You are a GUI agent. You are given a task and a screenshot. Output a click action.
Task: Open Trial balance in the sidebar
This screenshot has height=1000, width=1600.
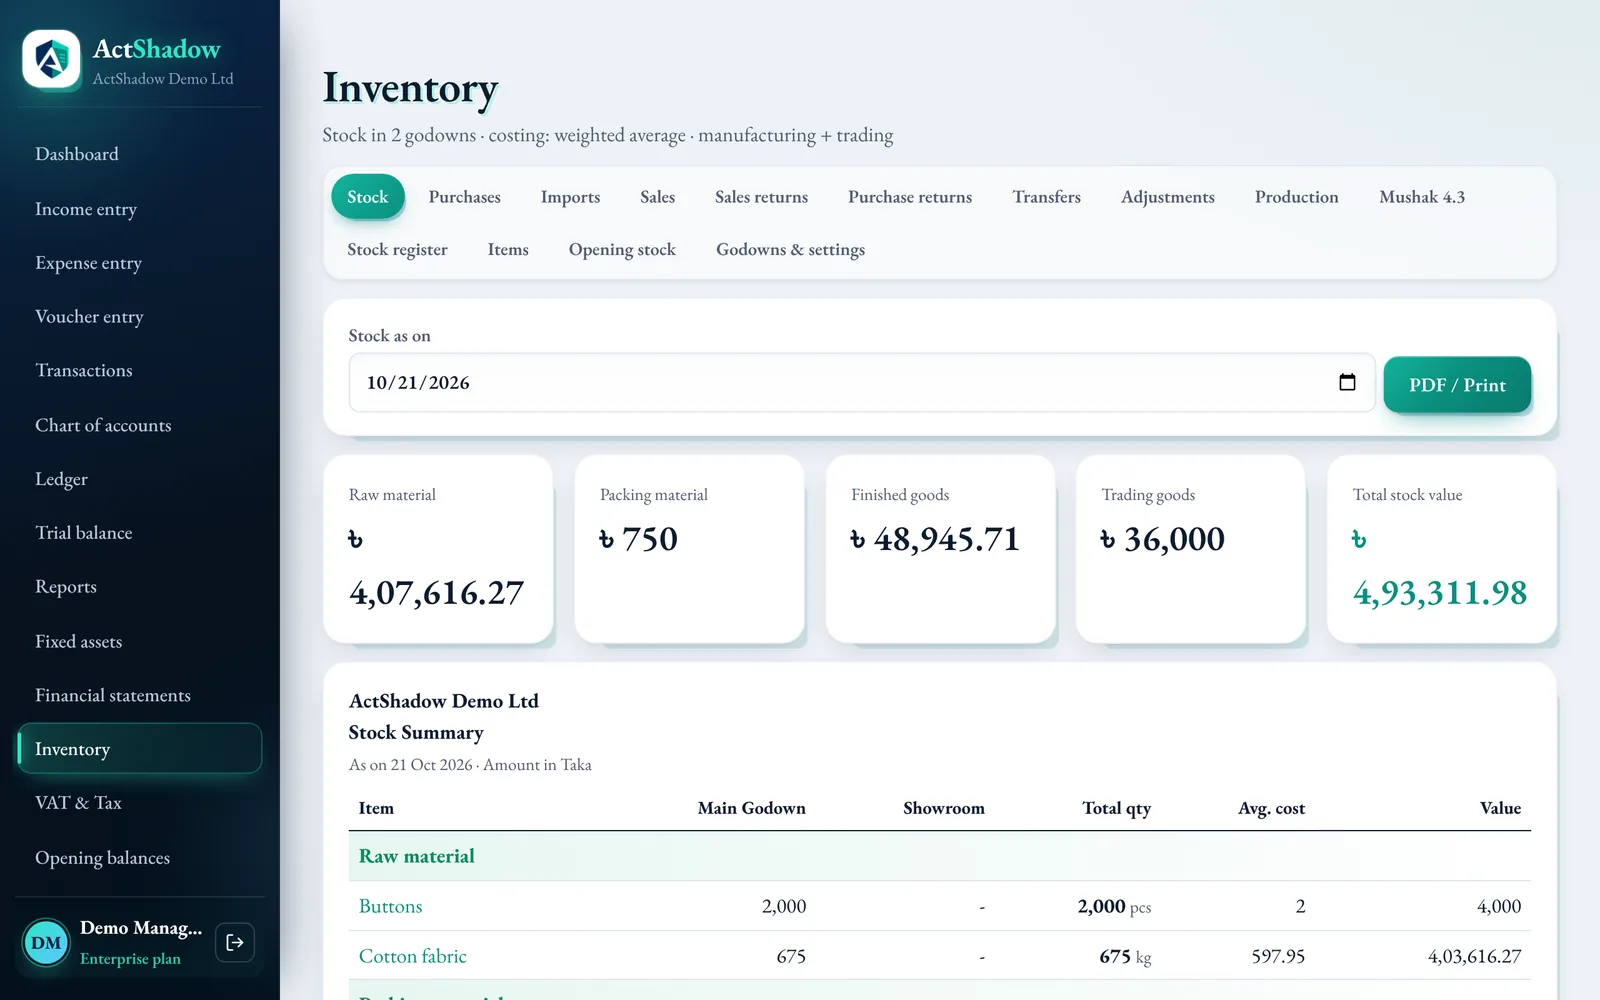coord(140,533)
